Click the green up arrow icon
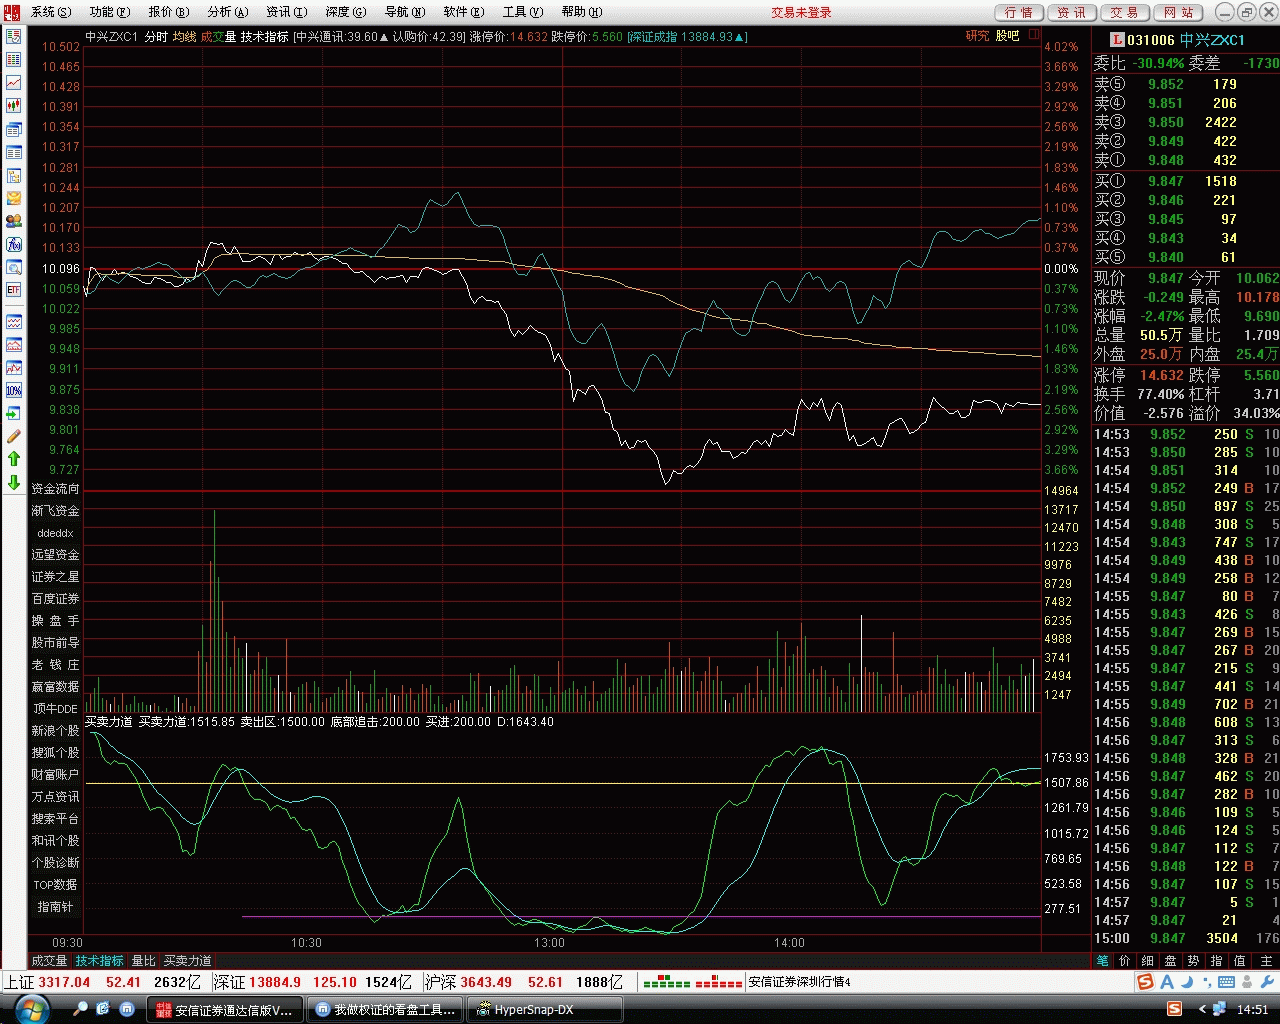Screen dimensions: 1280x1024 (14, 459)
